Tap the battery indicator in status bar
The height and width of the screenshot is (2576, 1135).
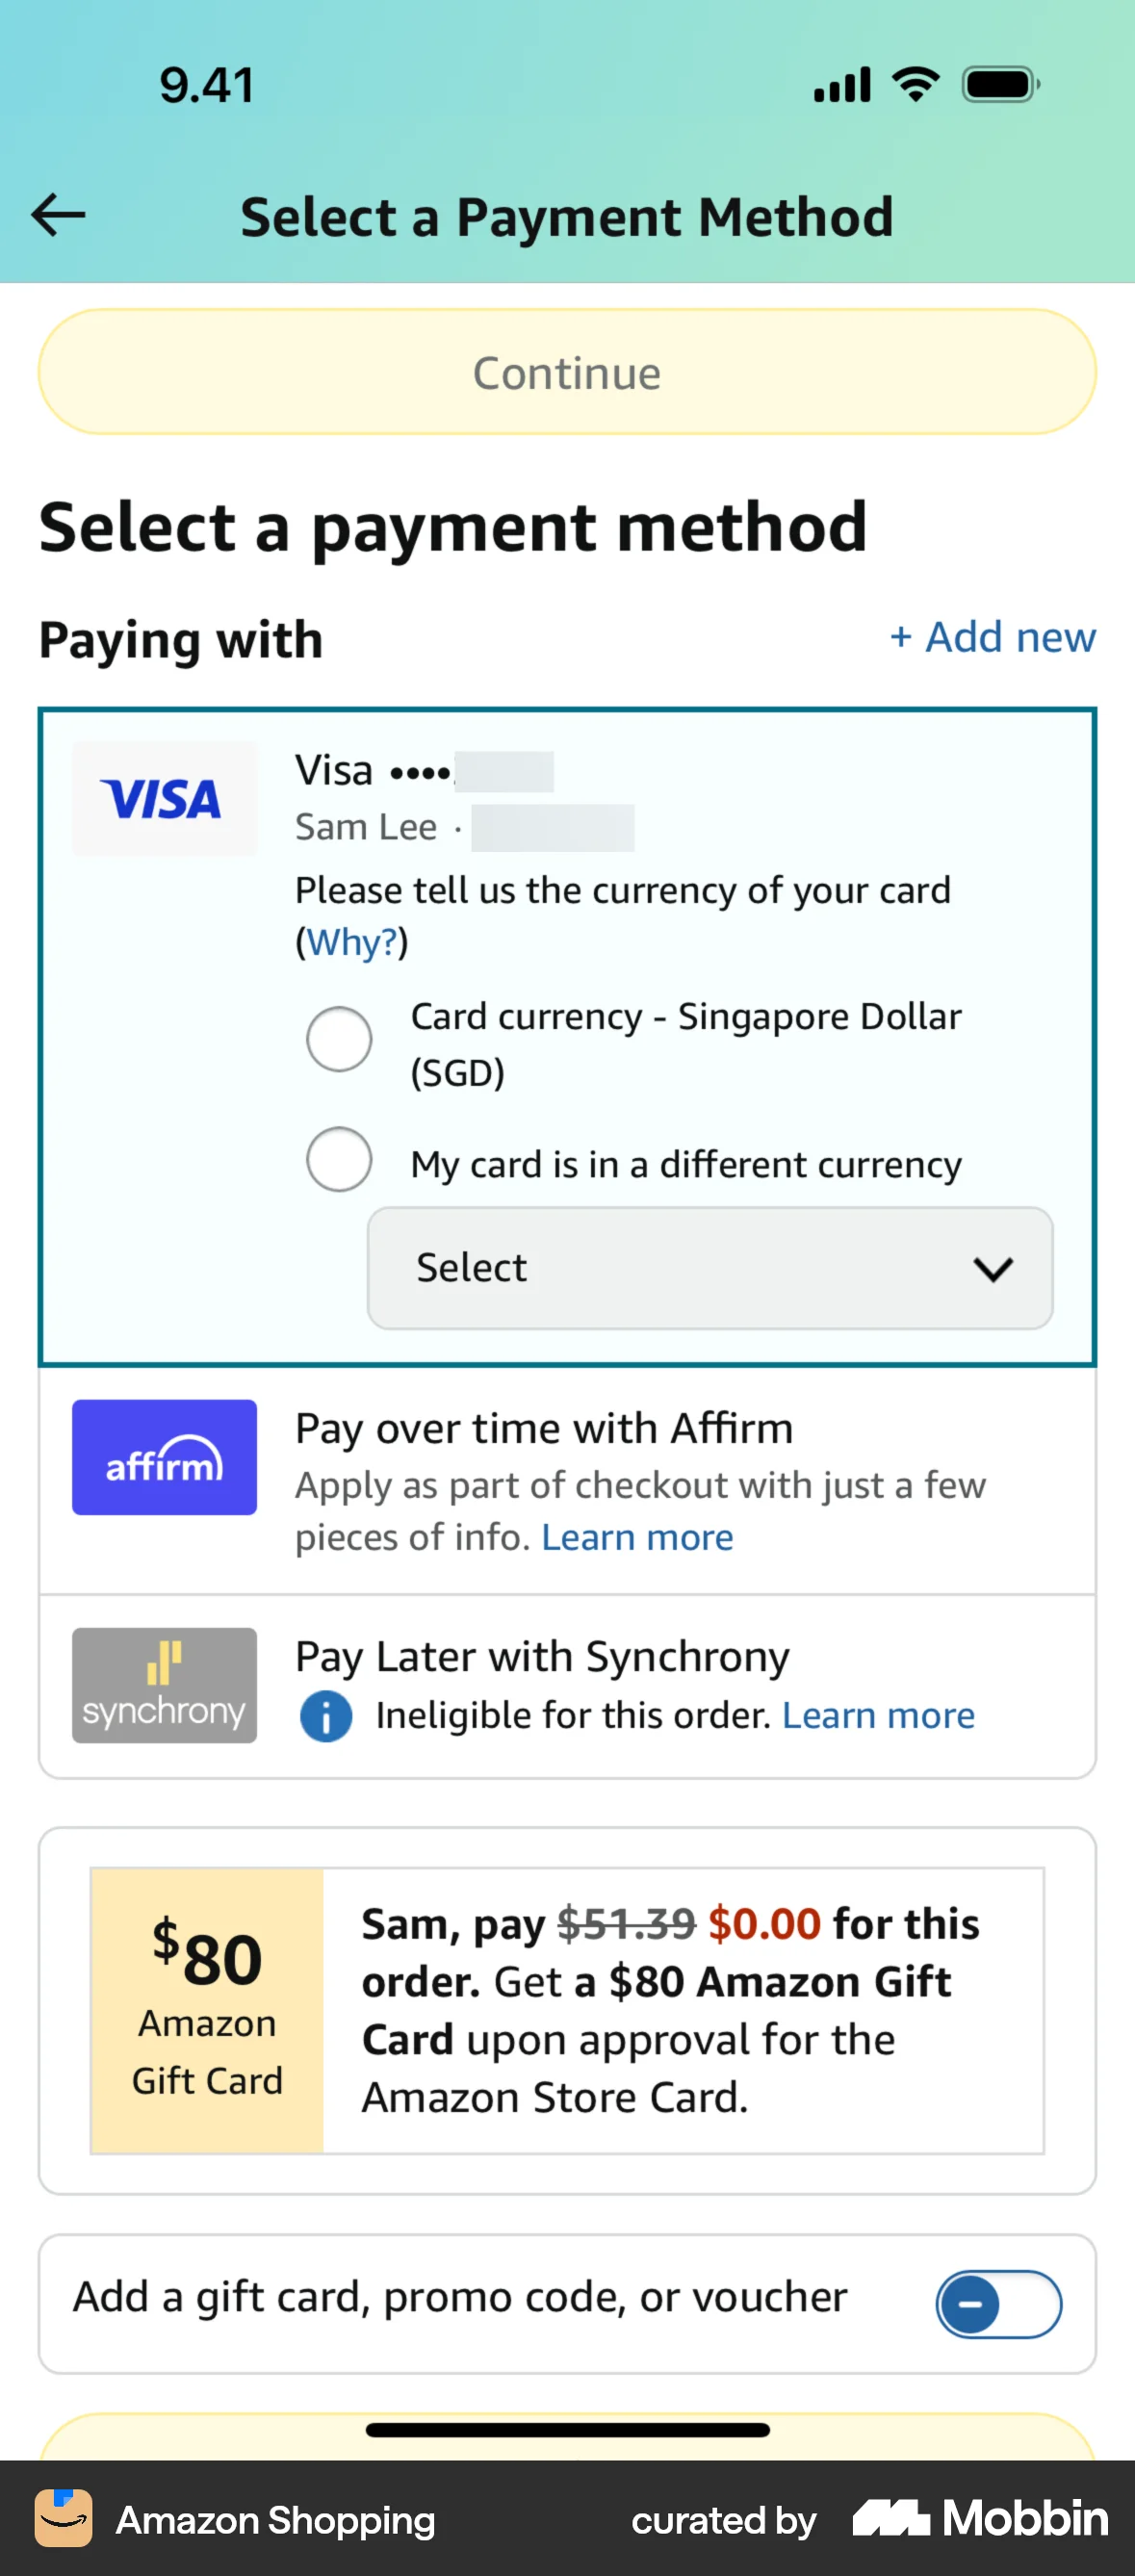pos(998,84)
